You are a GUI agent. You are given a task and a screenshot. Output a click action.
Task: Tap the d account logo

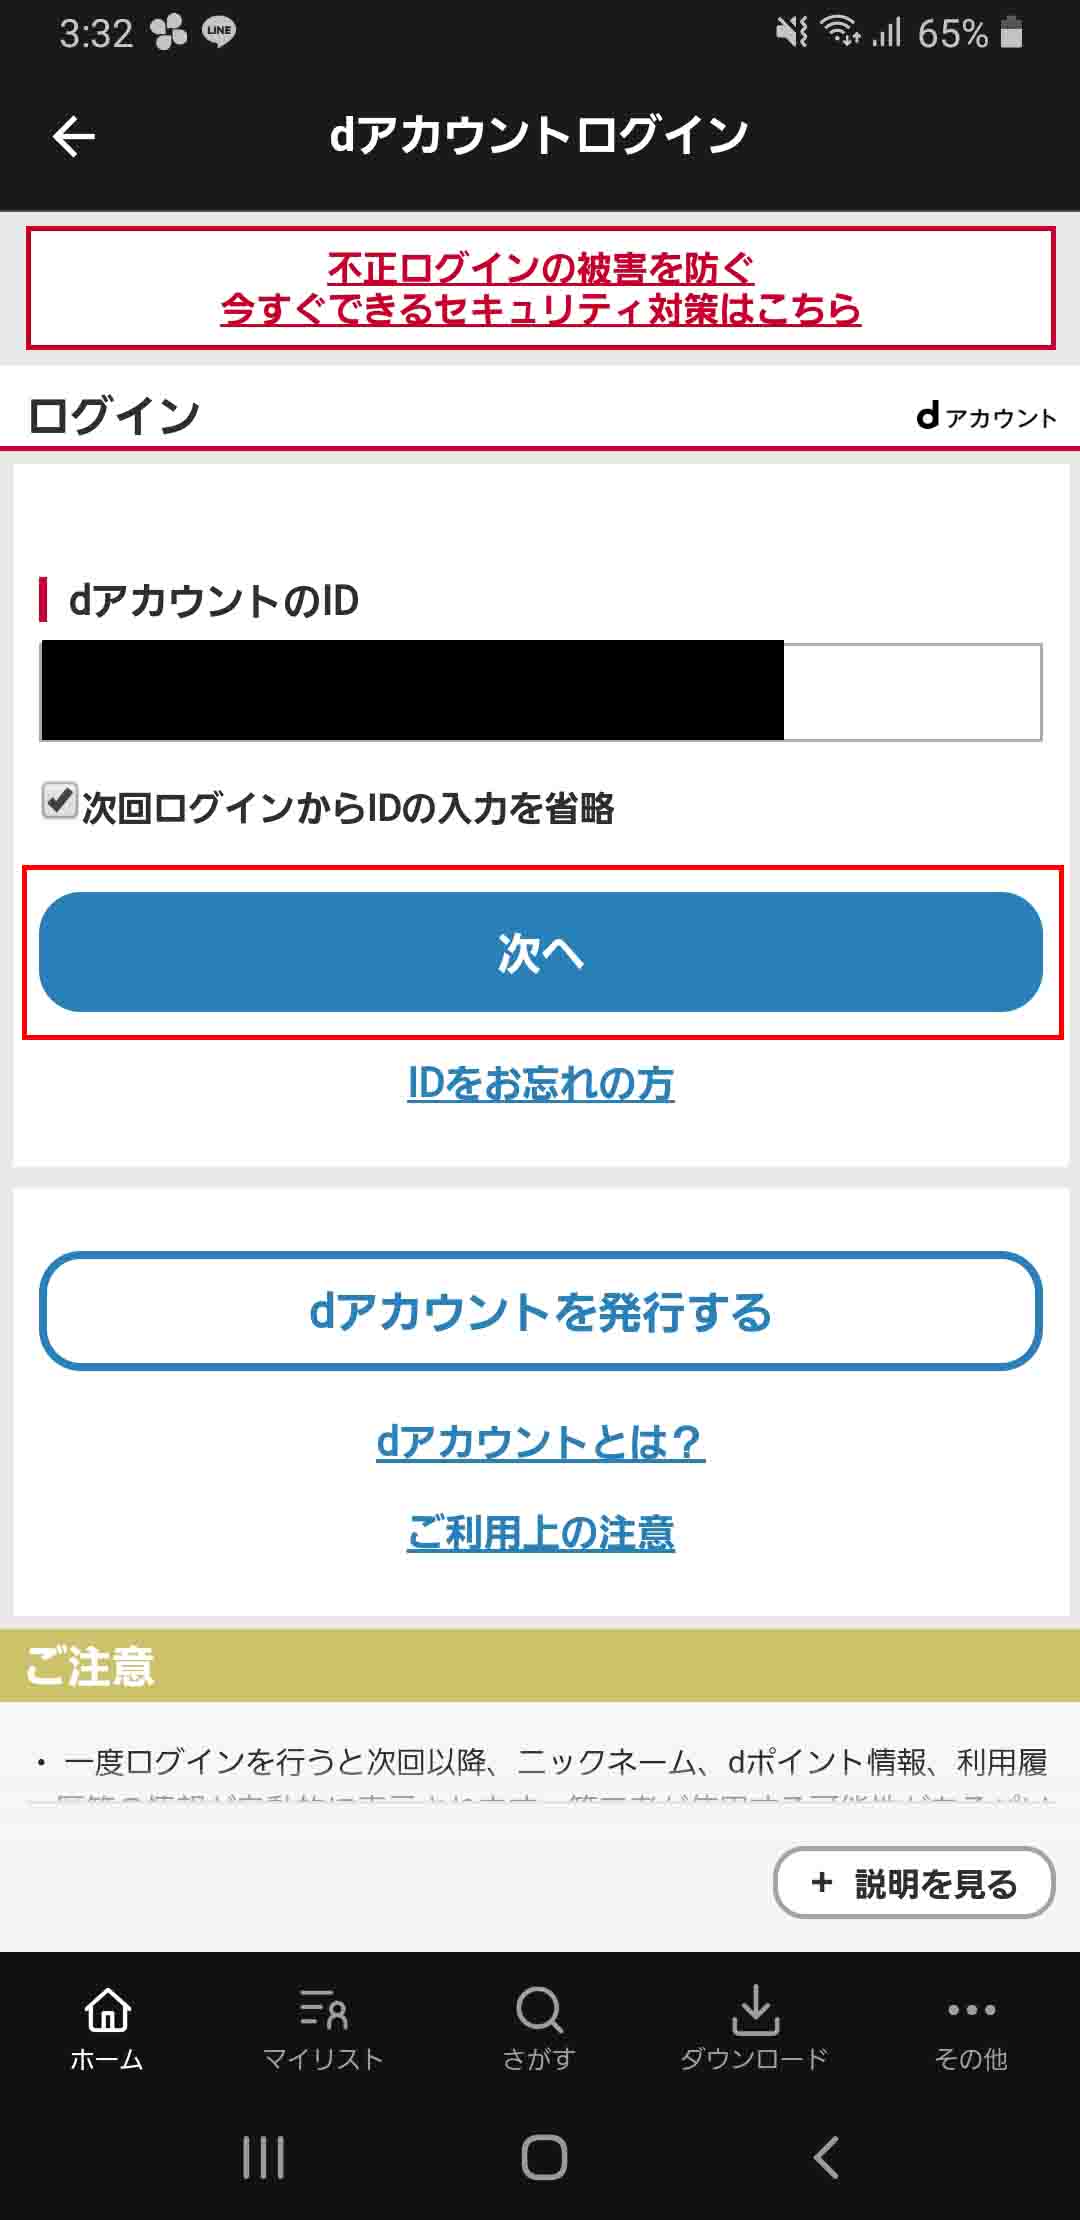986,416
